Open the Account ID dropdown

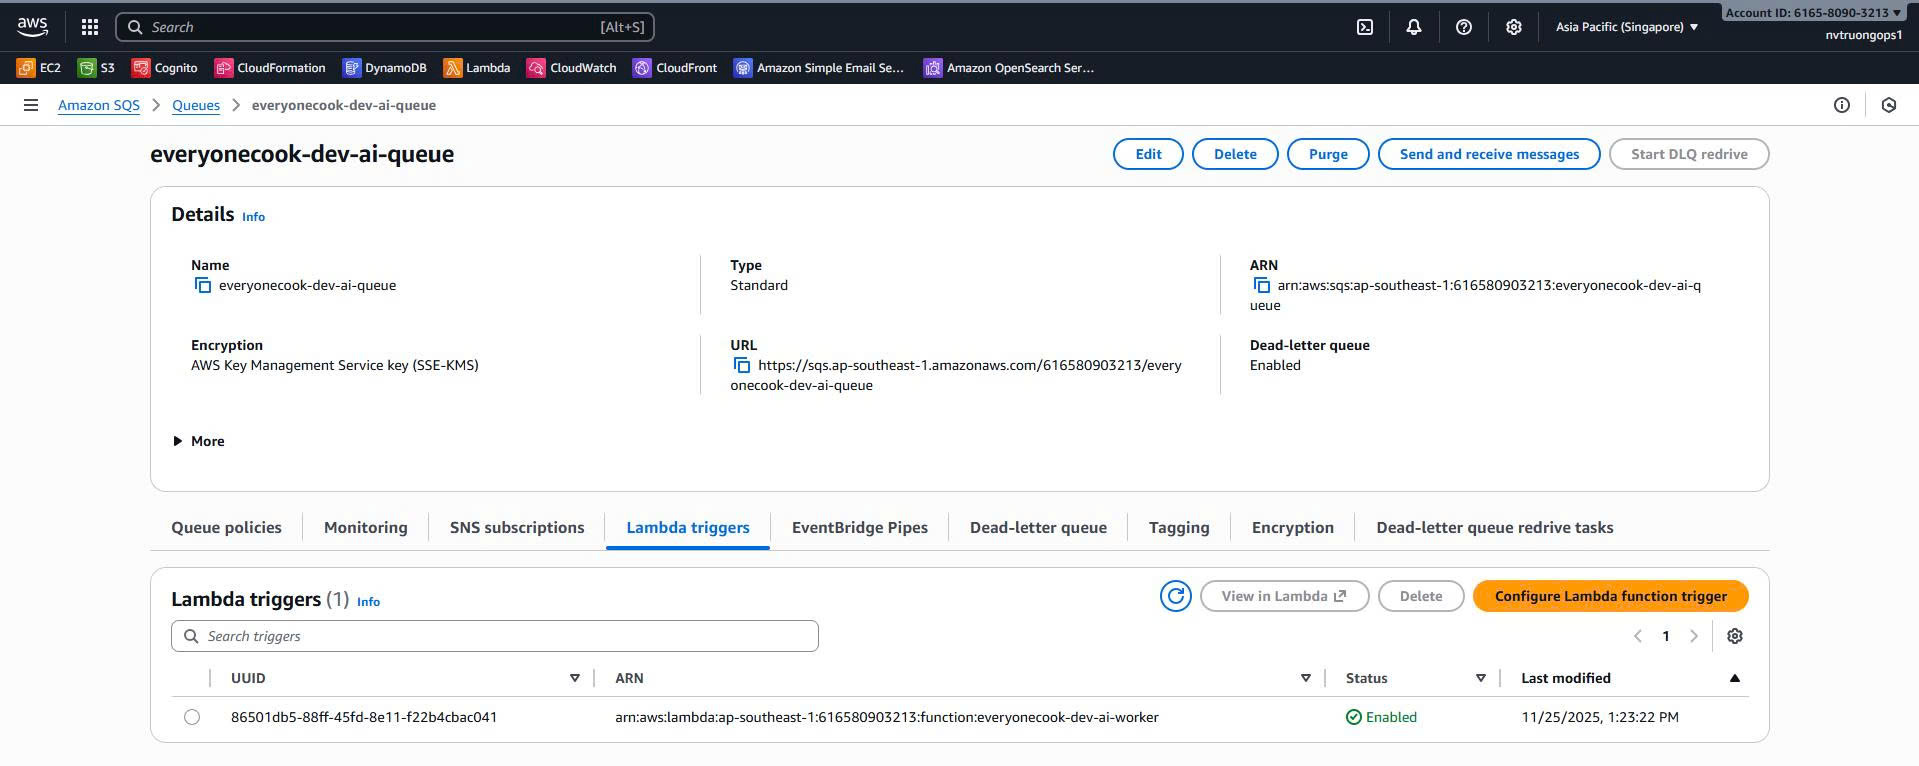coord(1813,13)
